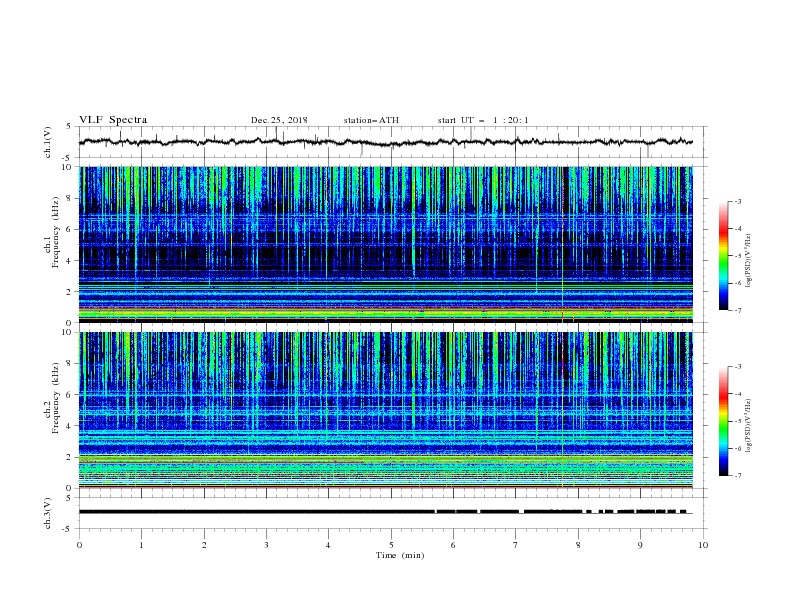This screenshot has height=612, width=792.
Task: Click the "-7" tick on the upper colorbar
Action: point(738,311)
